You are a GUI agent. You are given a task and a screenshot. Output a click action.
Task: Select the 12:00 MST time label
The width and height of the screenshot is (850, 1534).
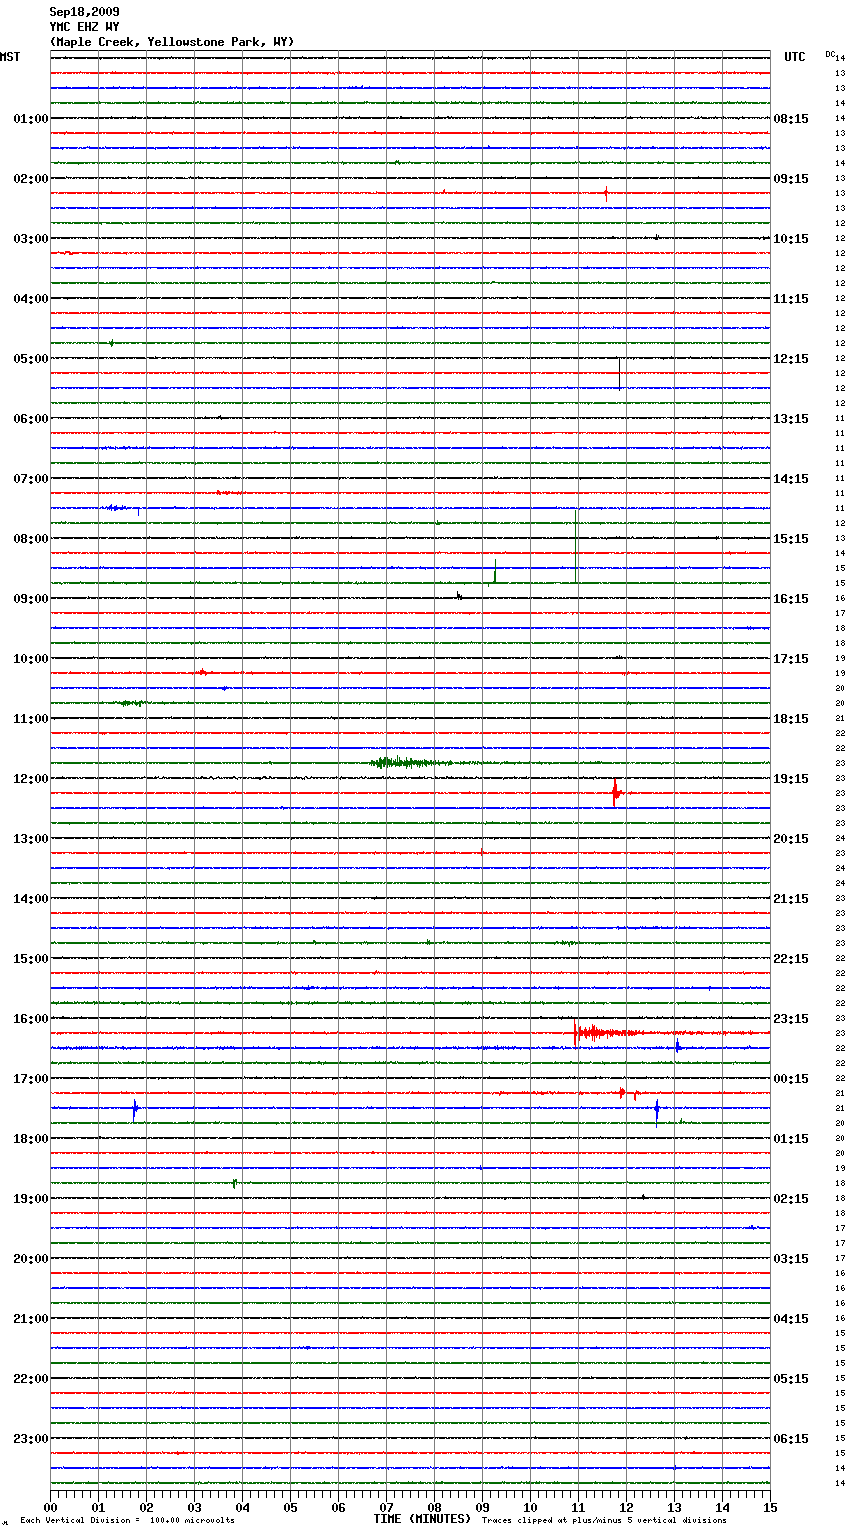(x=31, y=779)
